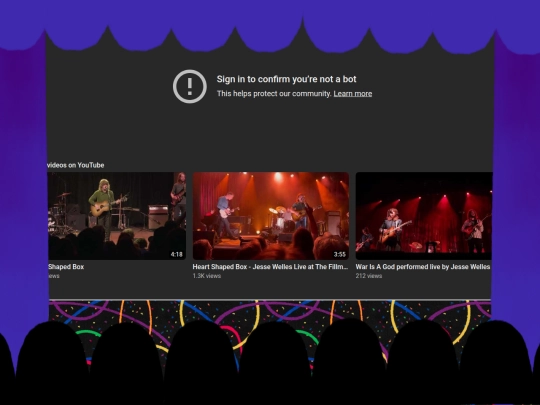The image size is (540, 405).
Task: Click the 212 views text
Action: 369,276
